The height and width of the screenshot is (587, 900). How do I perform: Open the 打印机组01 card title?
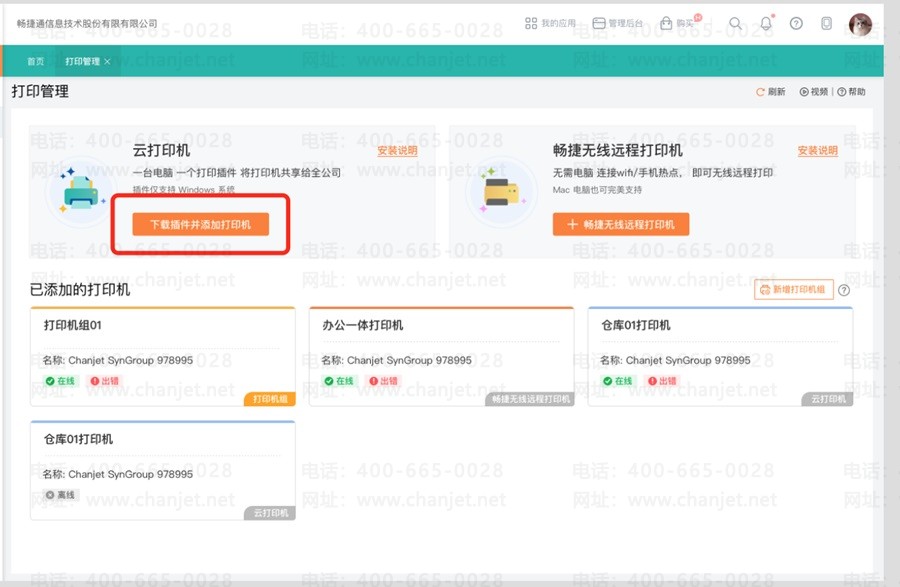(x=72, y=325)
